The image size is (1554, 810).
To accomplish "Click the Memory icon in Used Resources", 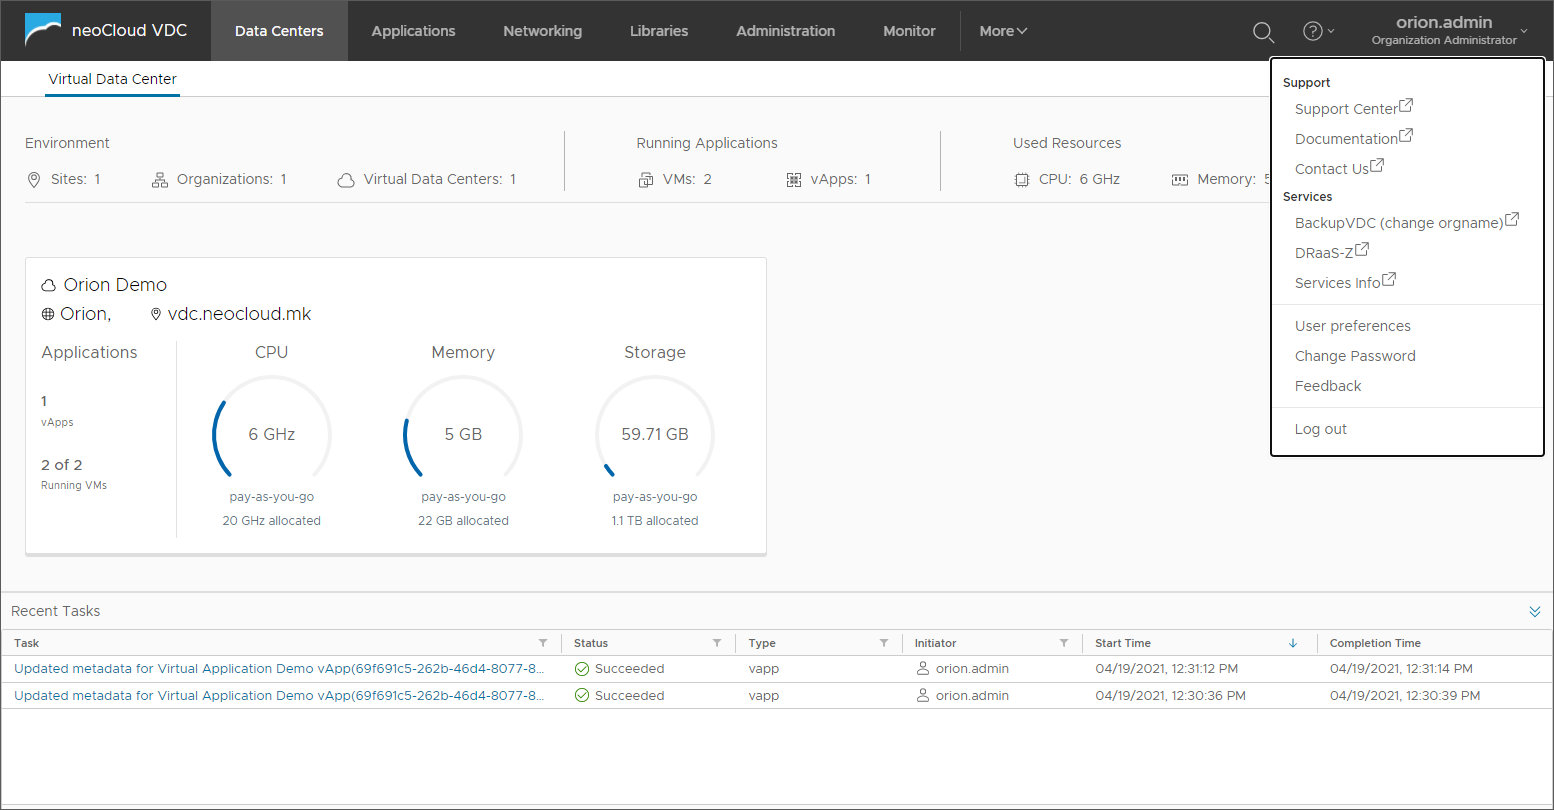I will click(1180, 180).
